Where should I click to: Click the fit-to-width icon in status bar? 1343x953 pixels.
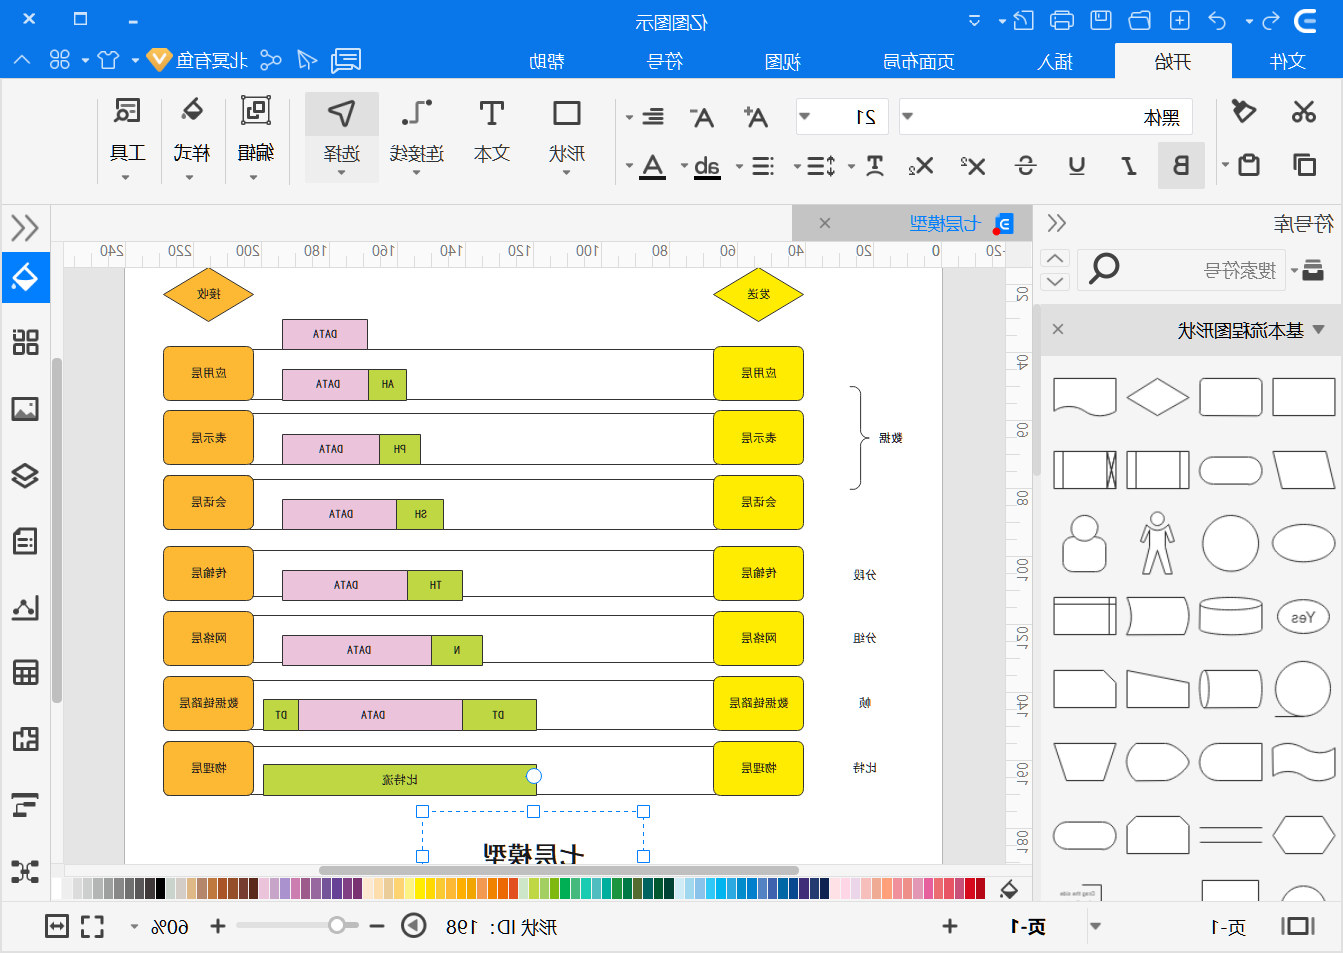pyautogui.click(x=57, y=927)
